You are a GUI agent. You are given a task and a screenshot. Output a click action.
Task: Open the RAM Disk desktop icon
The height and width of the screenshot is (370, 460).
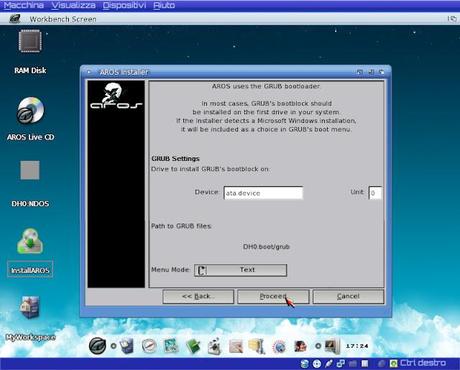30,41
